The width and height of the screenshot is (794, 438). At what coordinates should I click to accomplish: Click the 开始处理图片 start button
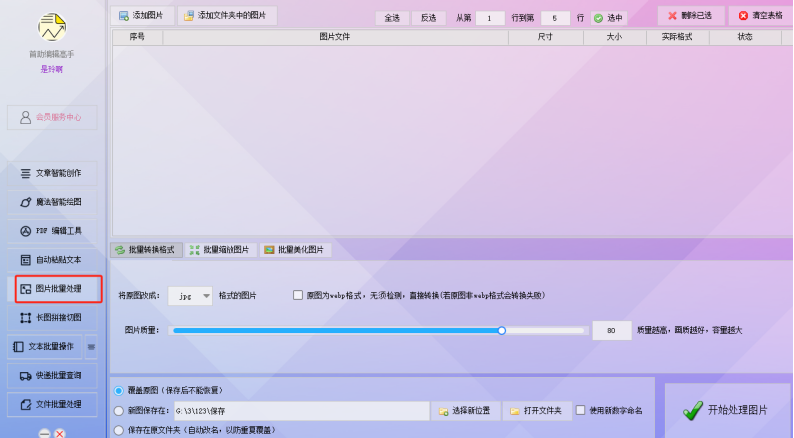(726, 410)
